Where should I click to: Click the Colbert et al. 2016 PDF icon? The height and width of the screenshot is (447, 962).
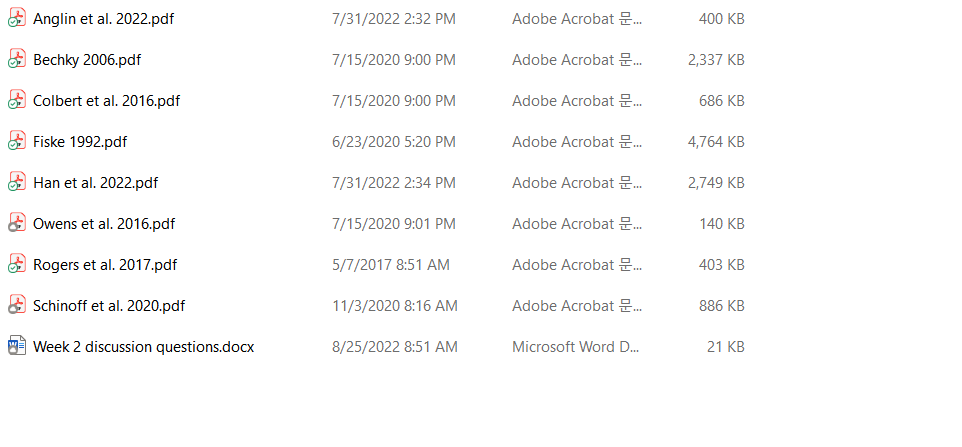[16, 101]
